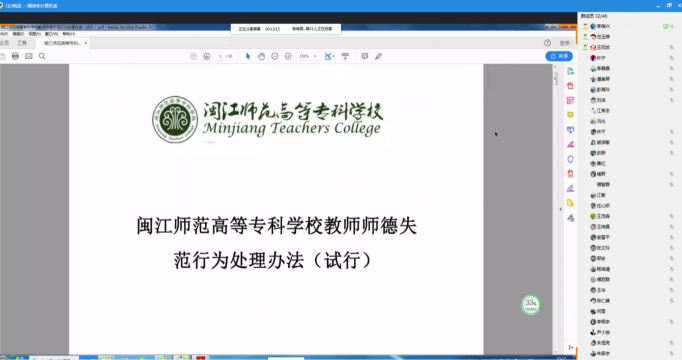The width and height of the screenshot is (682, 360).
Task: Select the arrow selection tool
Action: pyautogui.click(x=248, y=56)
